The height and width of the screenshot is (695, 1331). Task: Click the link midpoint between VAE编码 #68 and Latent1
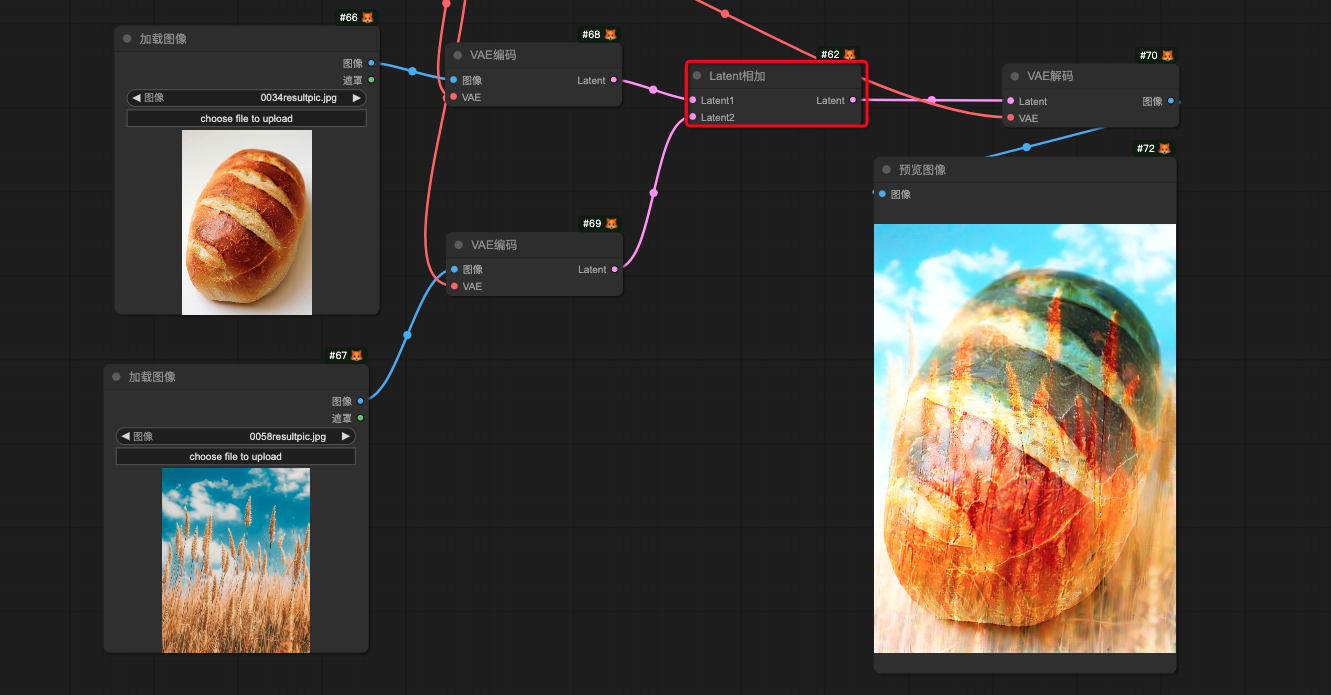(653, 90)
